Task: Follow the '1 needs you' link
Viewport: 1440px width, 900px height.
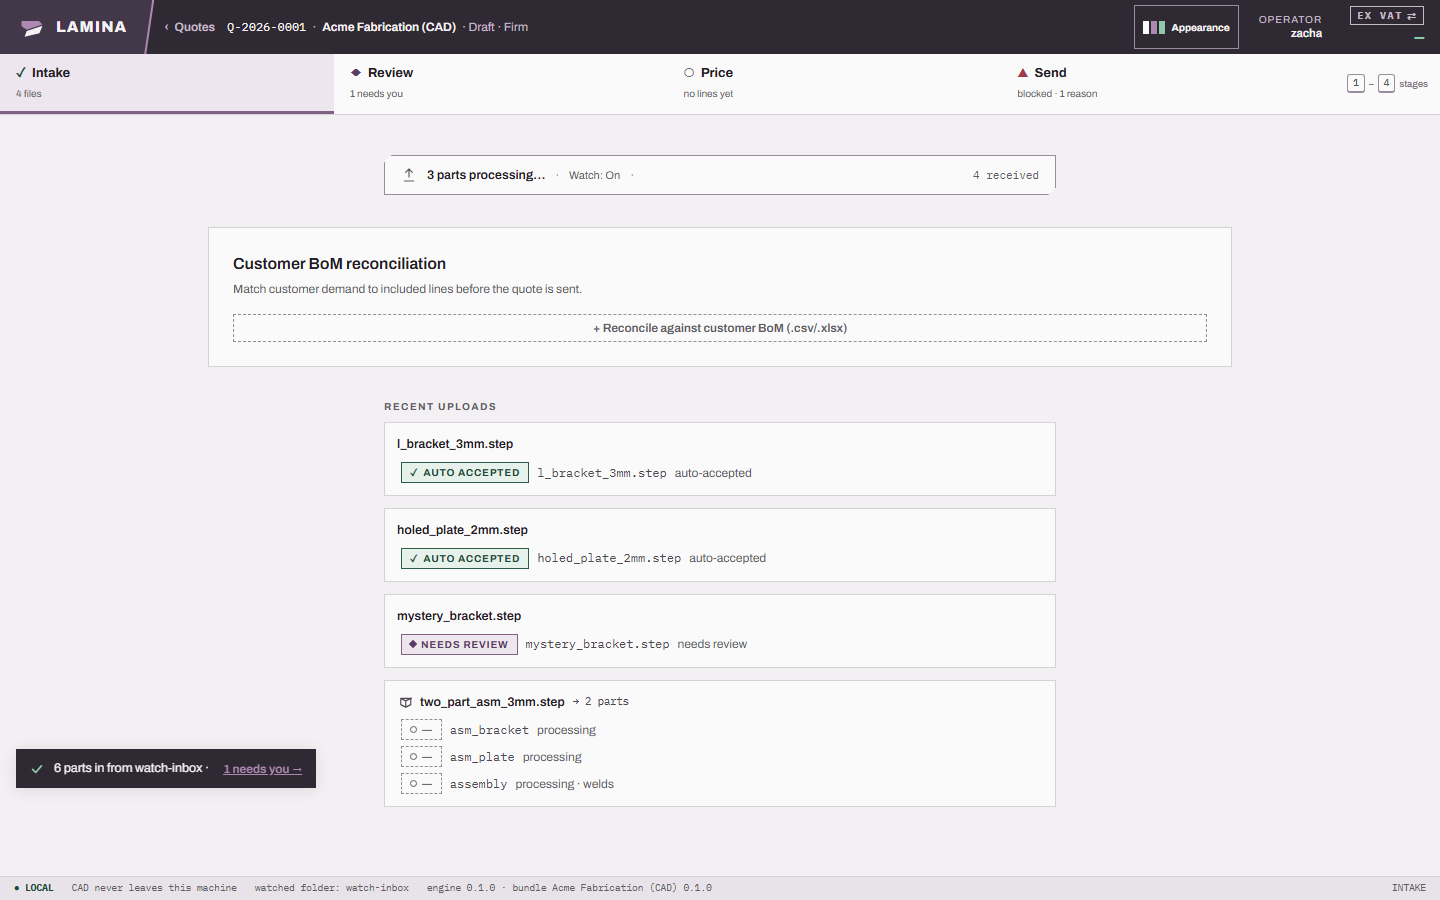Action: (262, 769)
